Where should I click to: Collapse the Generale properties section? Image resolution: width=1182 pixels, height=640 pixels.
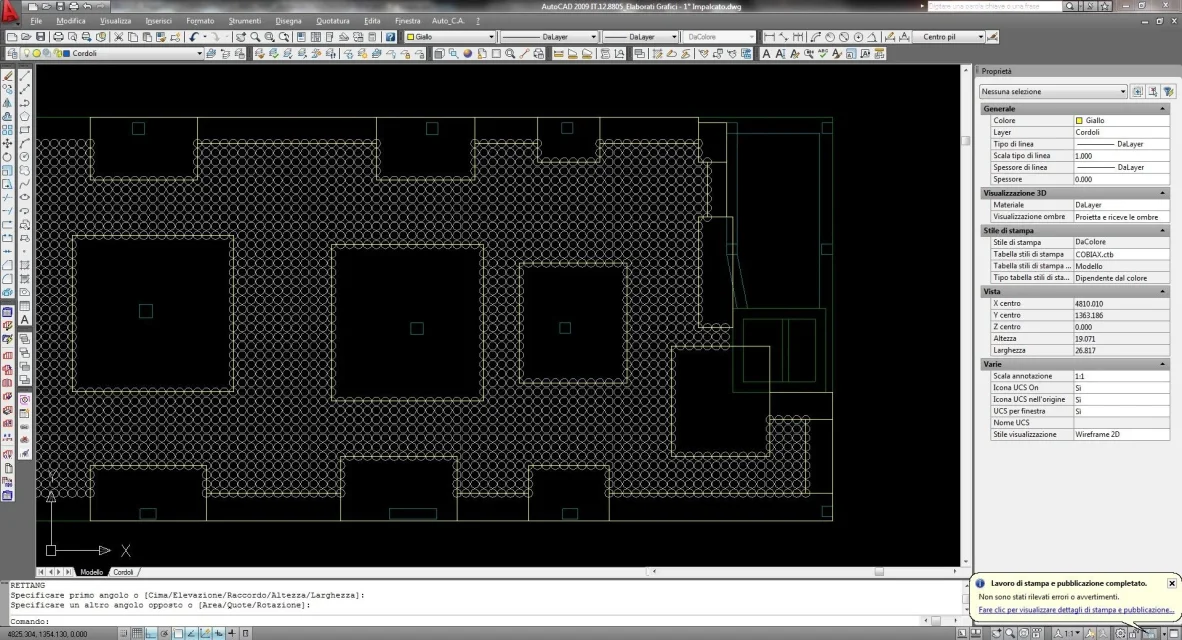(1162, 109)
